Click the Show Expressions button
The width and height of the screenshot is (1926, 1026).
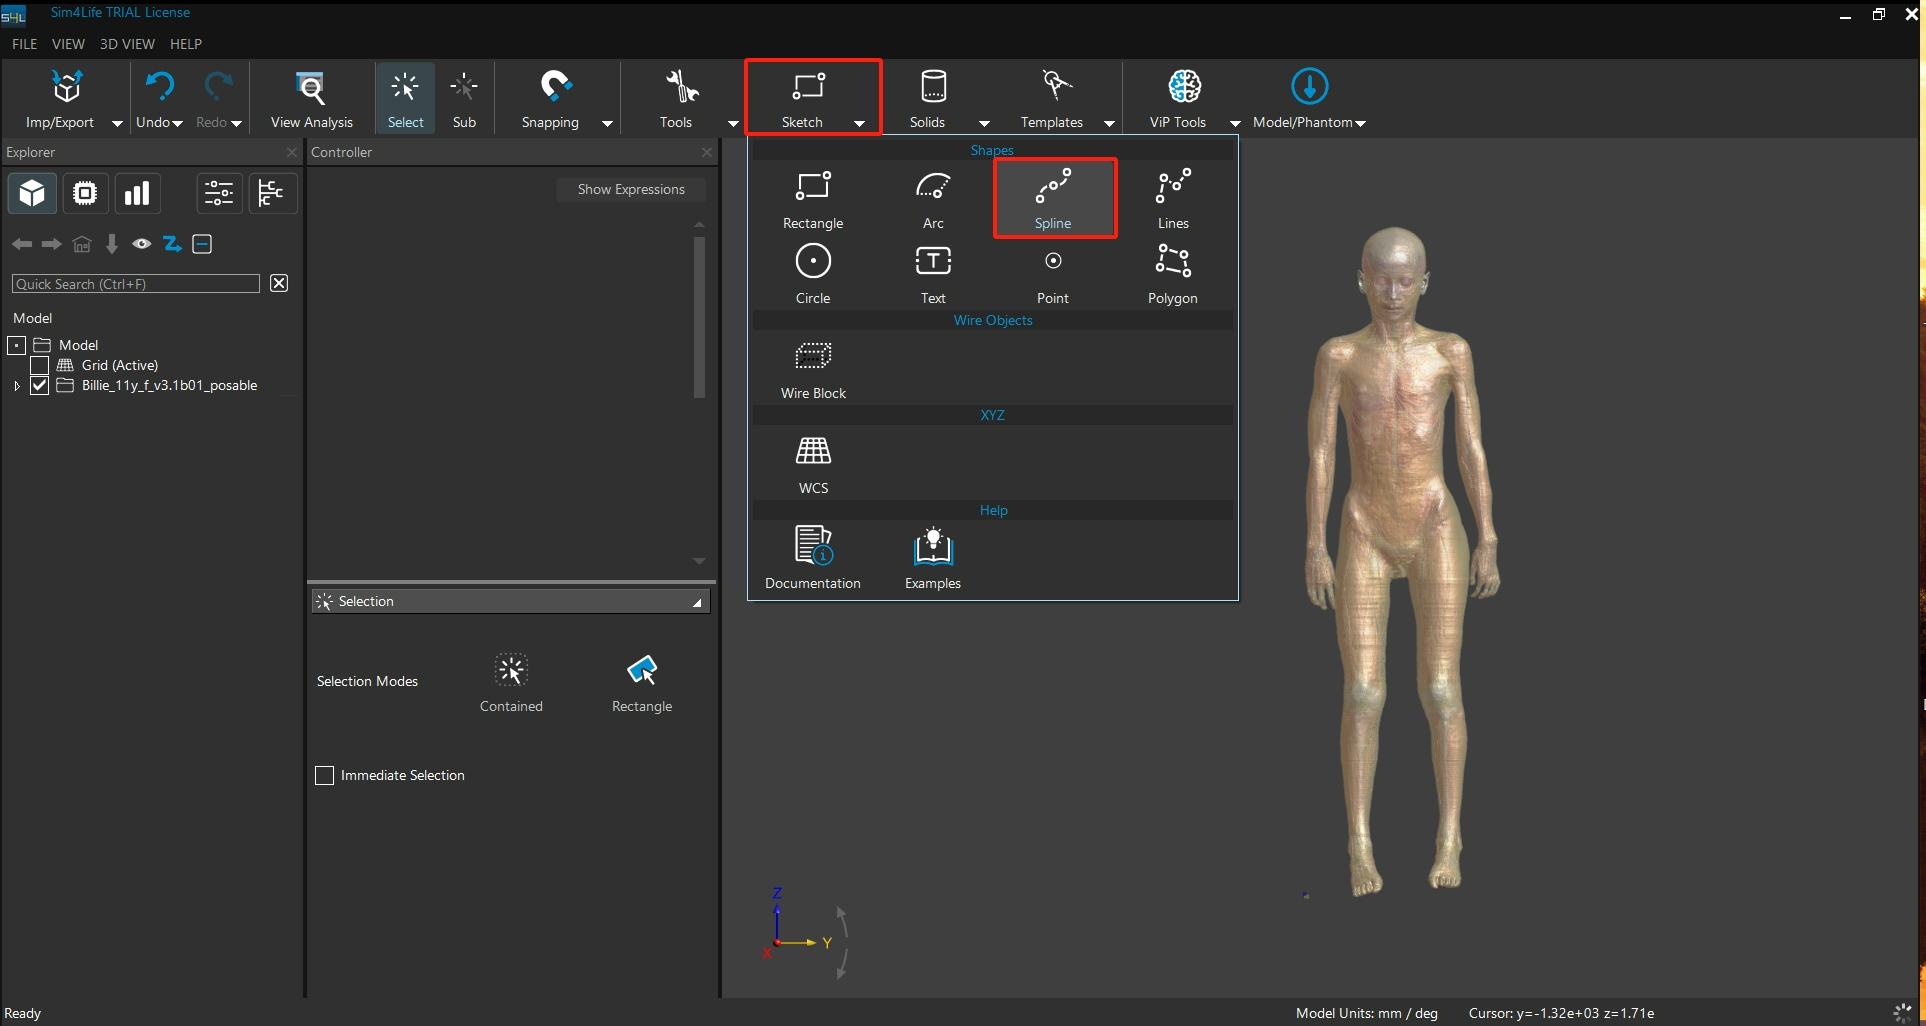(x=631, y=189)
